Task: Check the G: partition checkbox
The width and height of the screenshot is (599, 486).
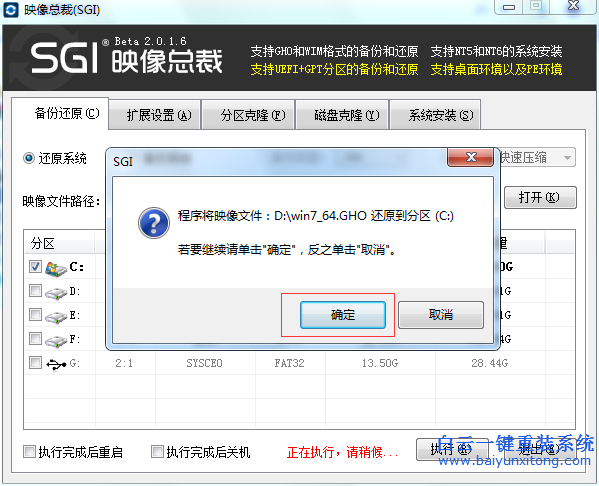Action: 35,362
